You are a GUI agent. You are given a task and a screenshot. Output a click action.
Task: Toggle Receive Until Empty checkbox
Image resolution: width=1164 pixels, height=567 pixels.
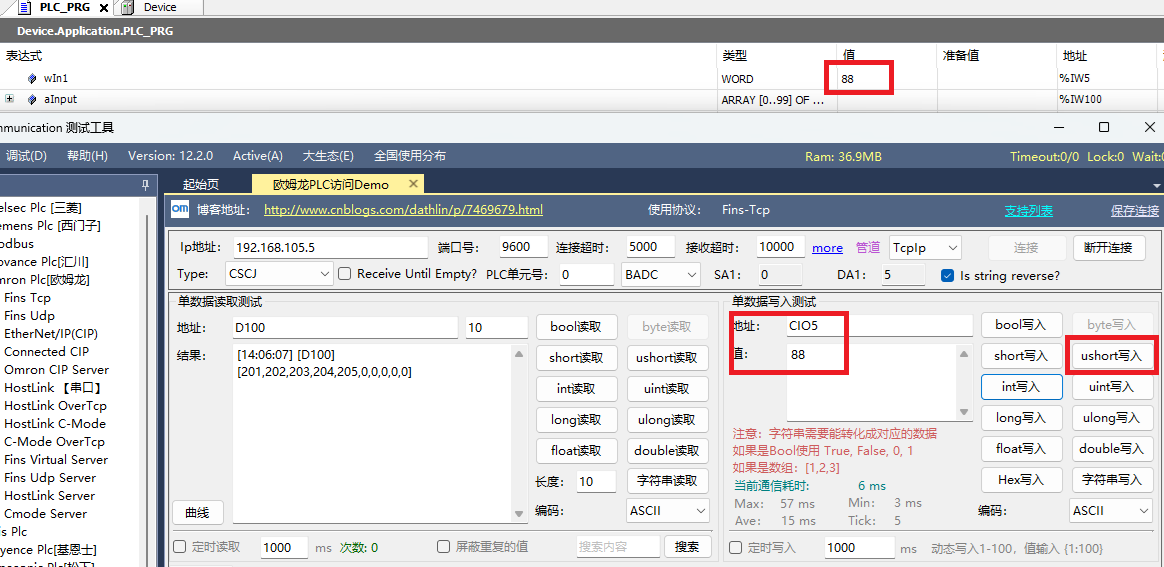pos(344,274)
